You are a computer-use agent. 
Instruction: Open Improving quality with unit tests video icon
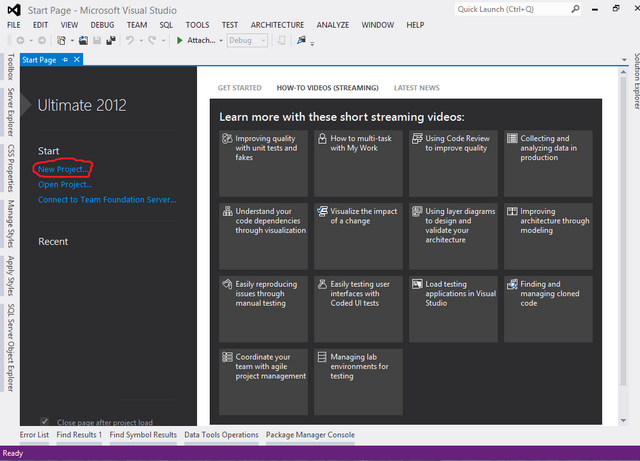point(227,138)
